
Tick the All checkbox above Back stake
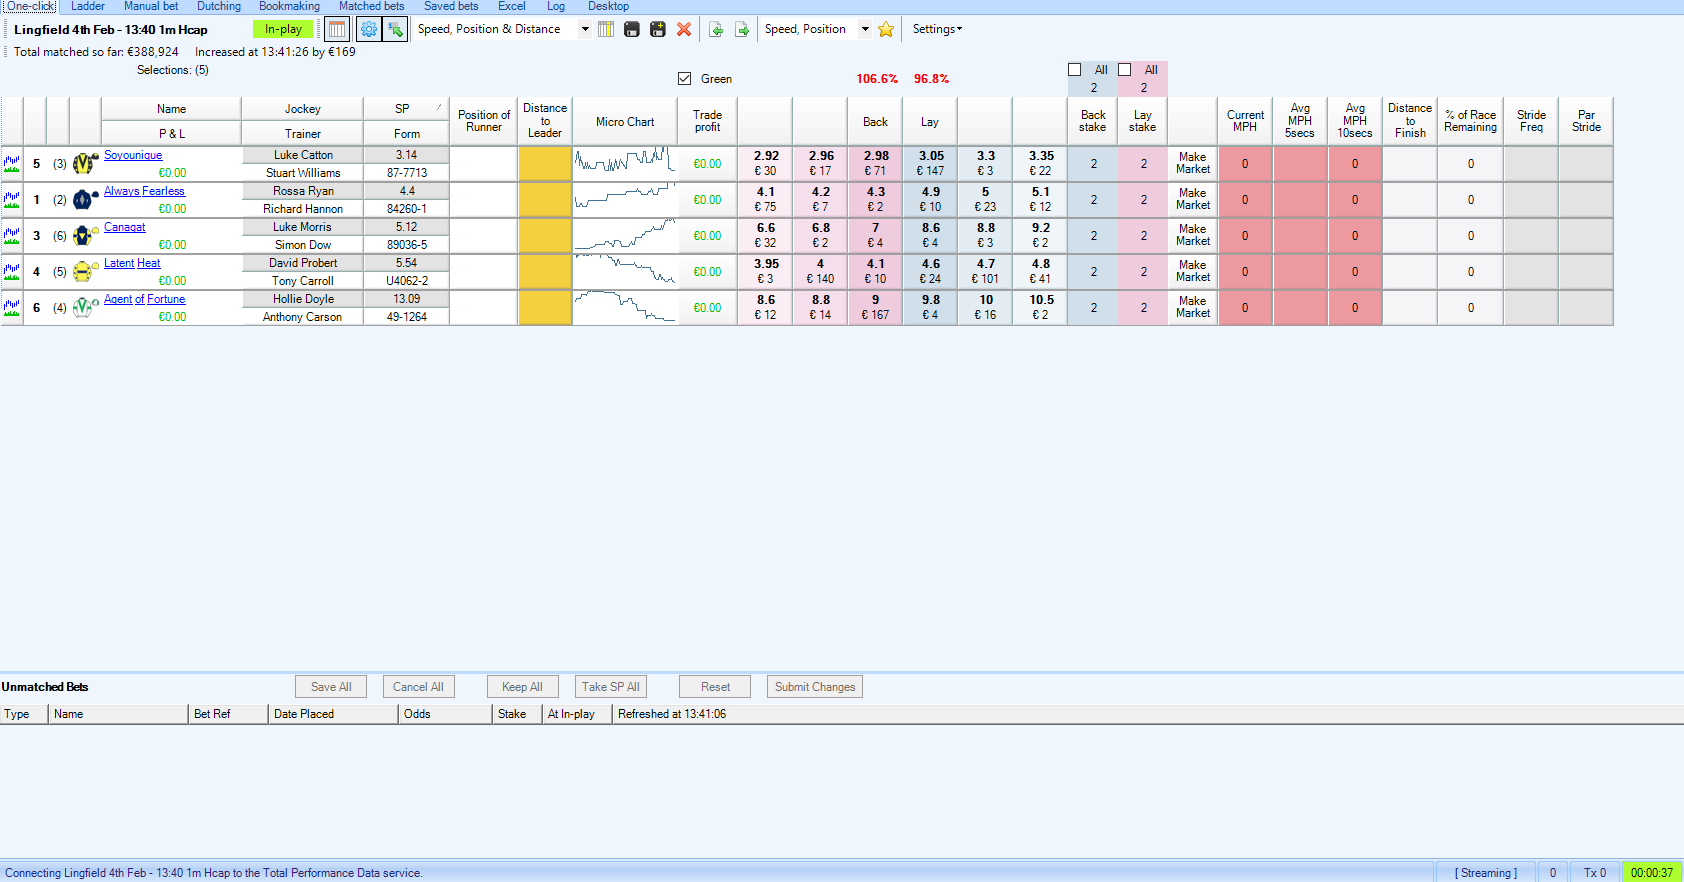[x=1075, y=70]
